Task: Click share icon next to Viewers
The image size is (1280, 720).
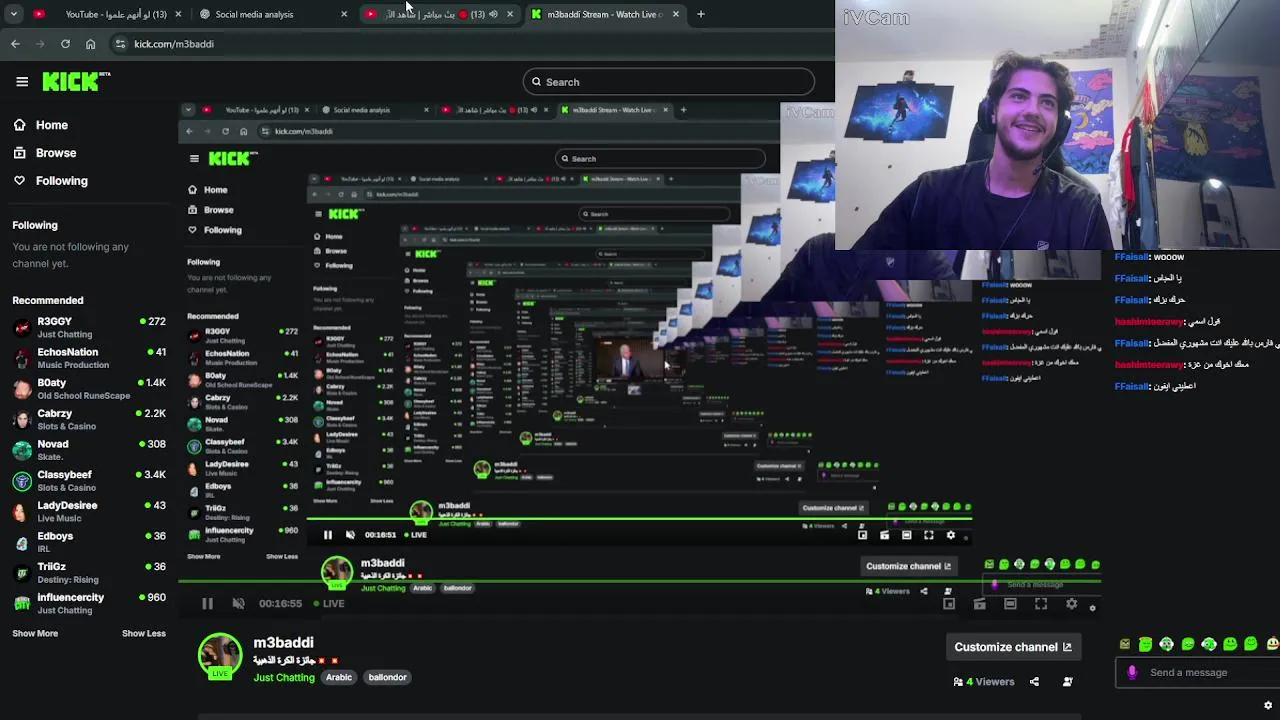Action: pyautogui.click(x=1034, y=682)
